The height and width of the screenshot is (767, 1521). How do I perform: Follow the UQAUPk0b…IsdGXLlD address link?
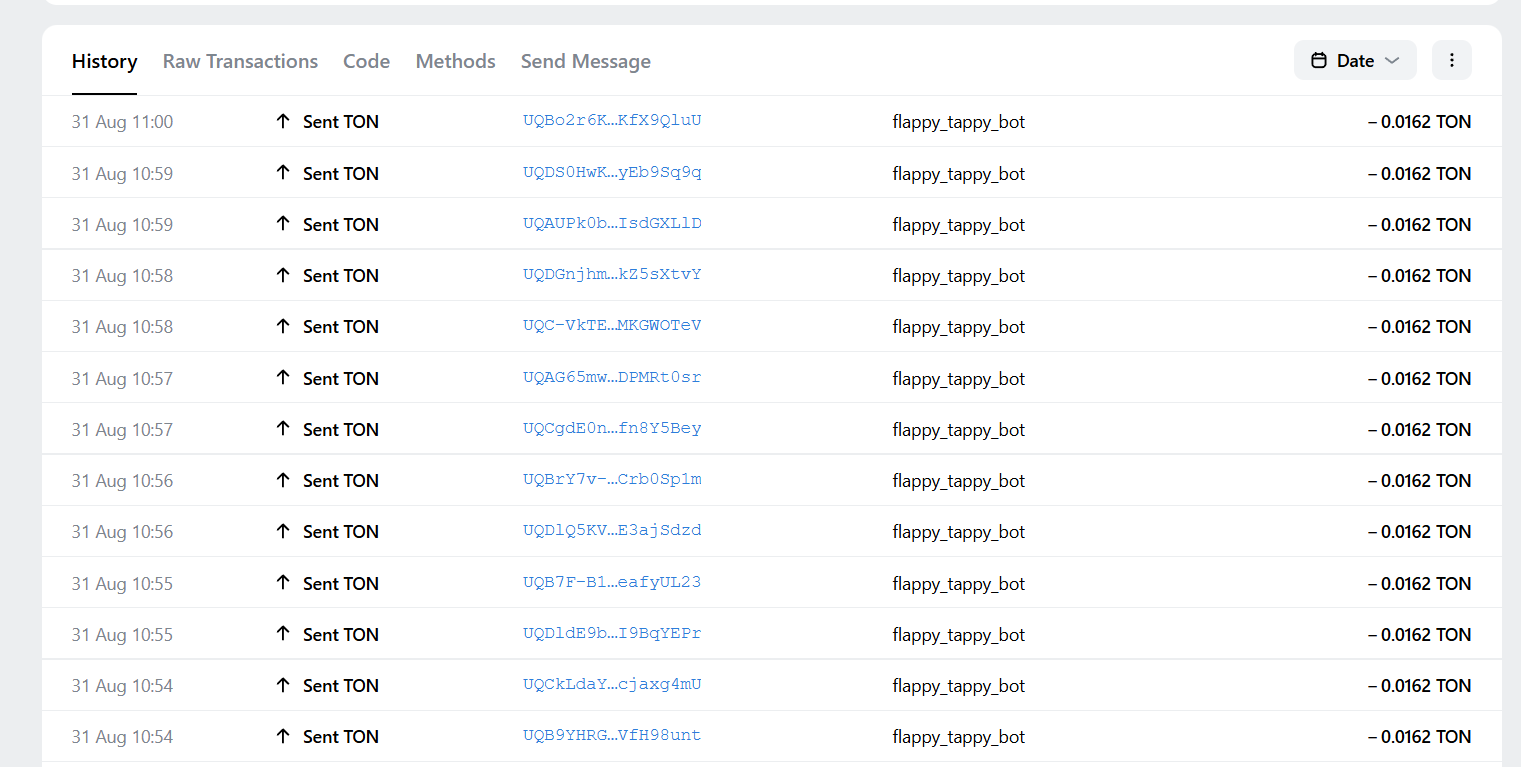[x=612, y=223]
